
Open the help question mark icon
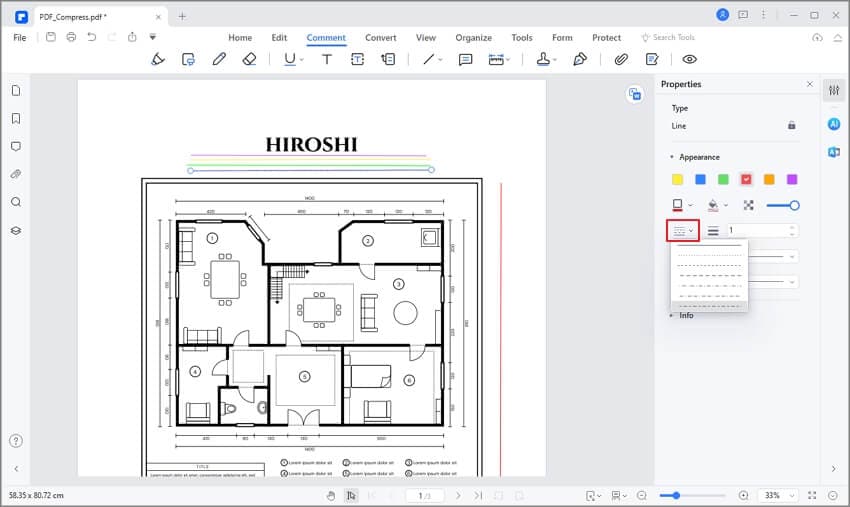point(16,440)
